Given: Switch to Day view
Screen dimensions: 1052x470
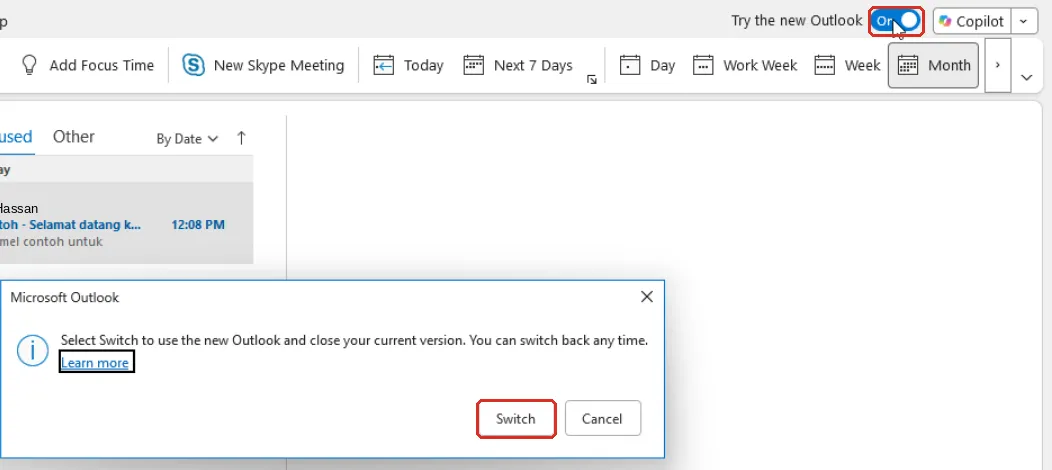Looking at the screenshot, I should click(647, 65).
